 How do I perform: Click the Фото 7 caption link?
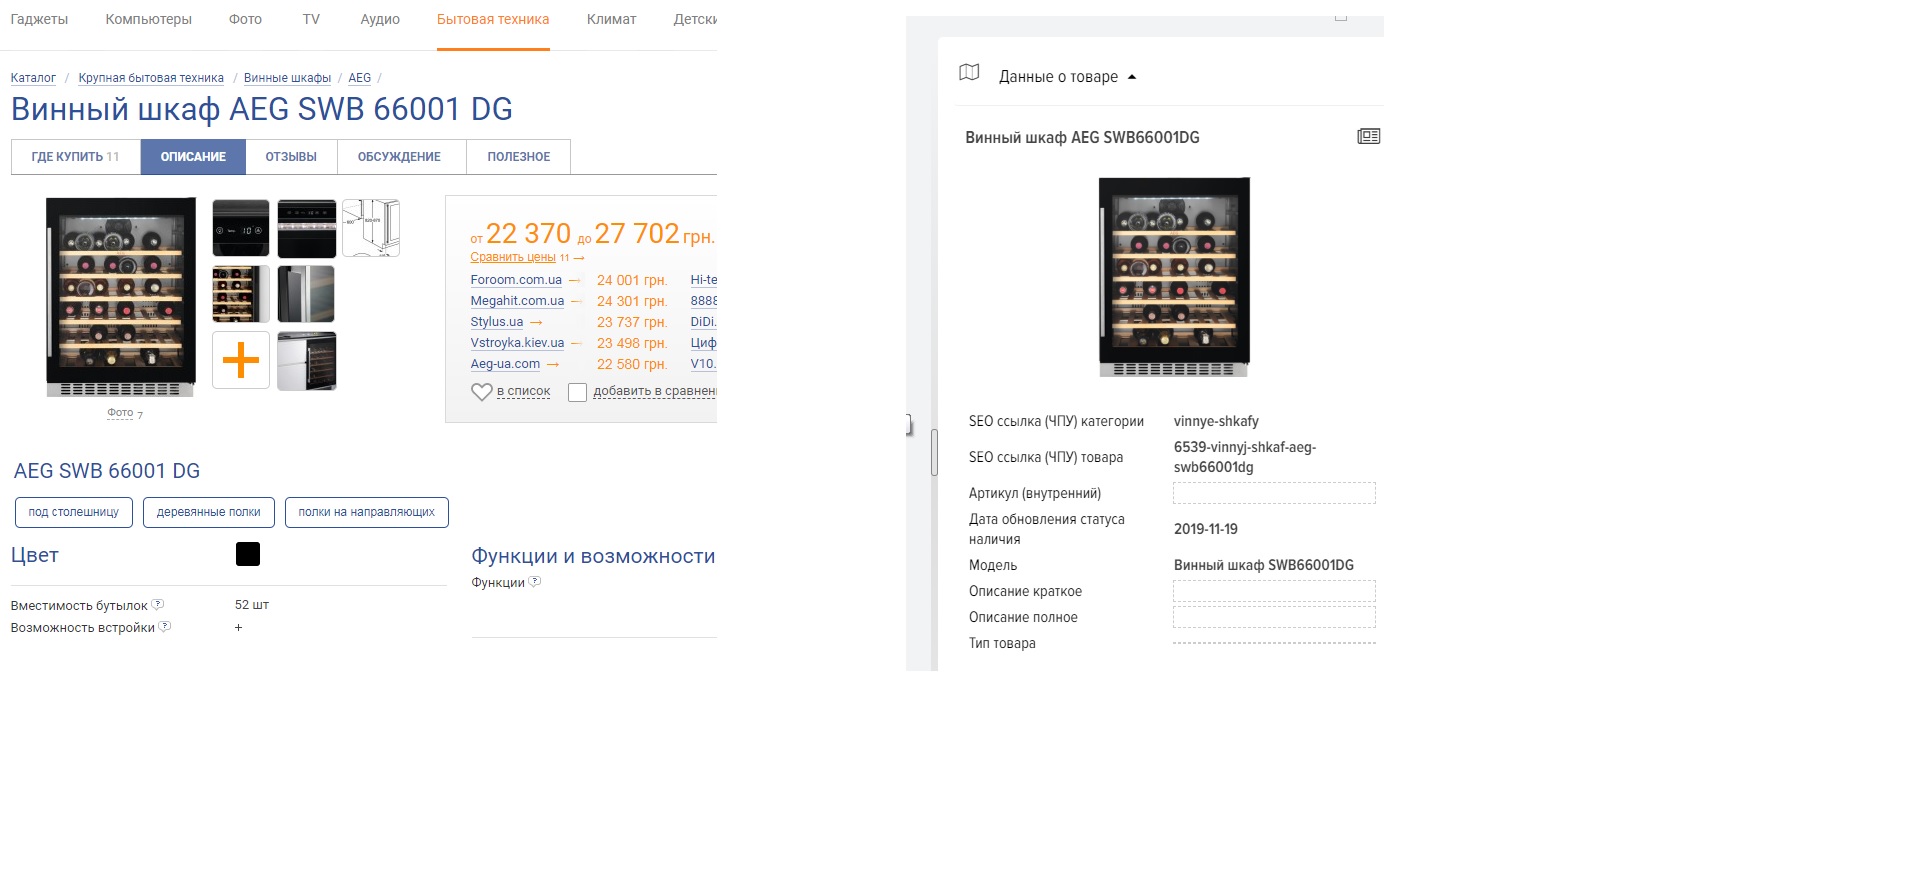pos(125,413)
